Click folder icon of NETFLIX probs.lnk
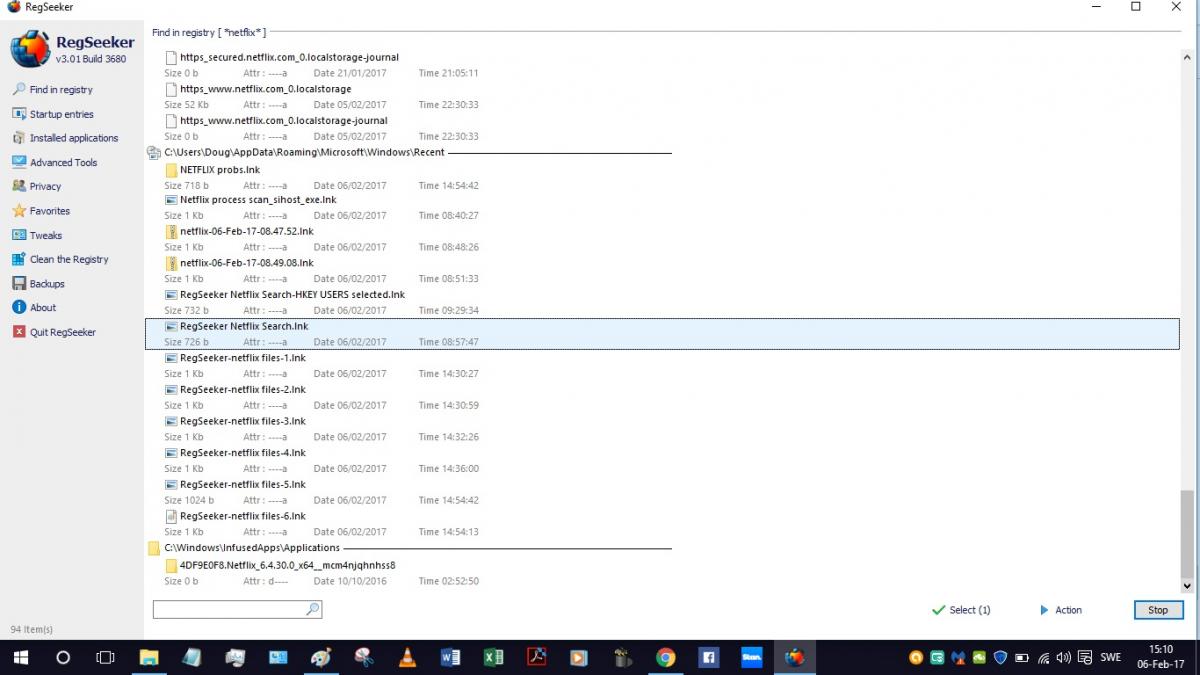The height and width of the screenshot is (675, 1200). click(171, 170)
